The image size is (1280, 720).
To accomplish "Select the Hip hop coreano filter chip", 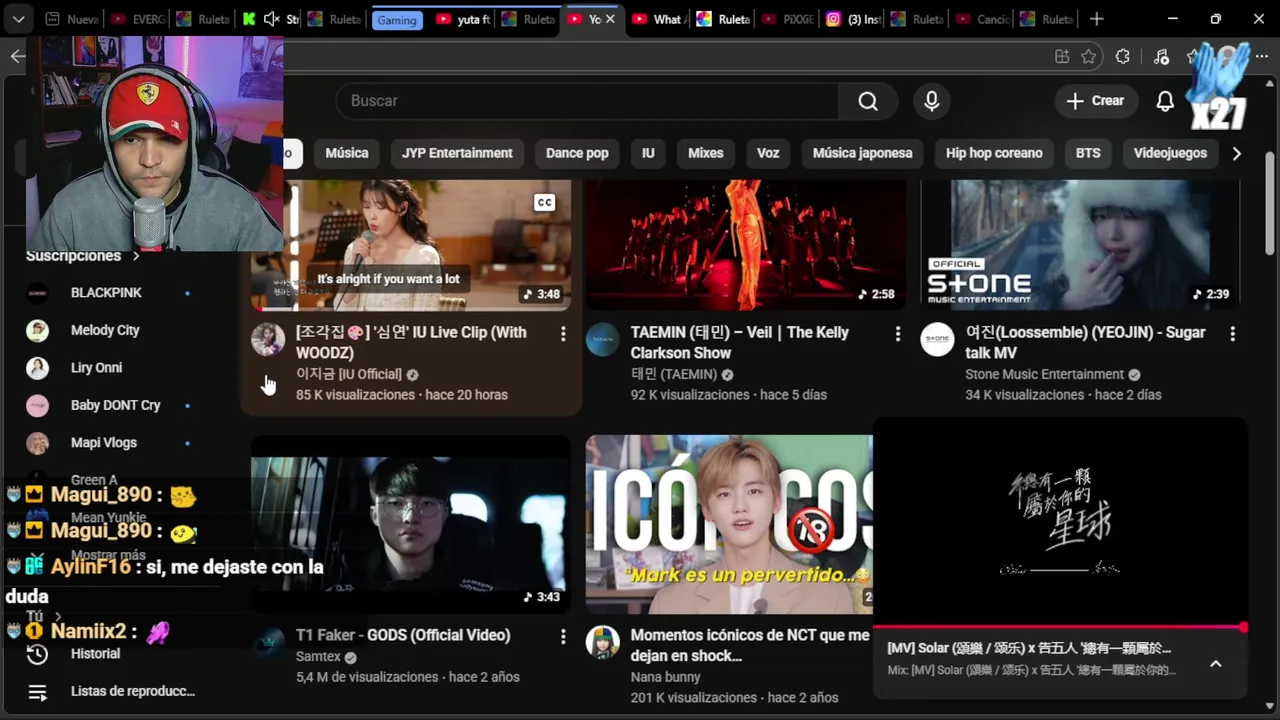I will click(994, 153).
